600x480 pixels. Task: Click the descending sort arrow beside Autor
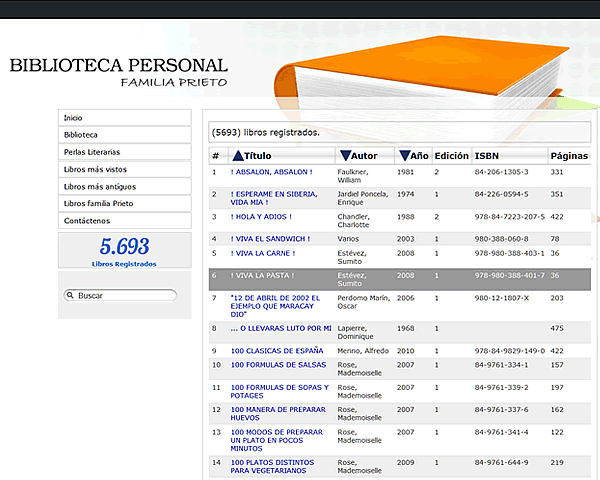pyautogui.click(x=345, y=156)
